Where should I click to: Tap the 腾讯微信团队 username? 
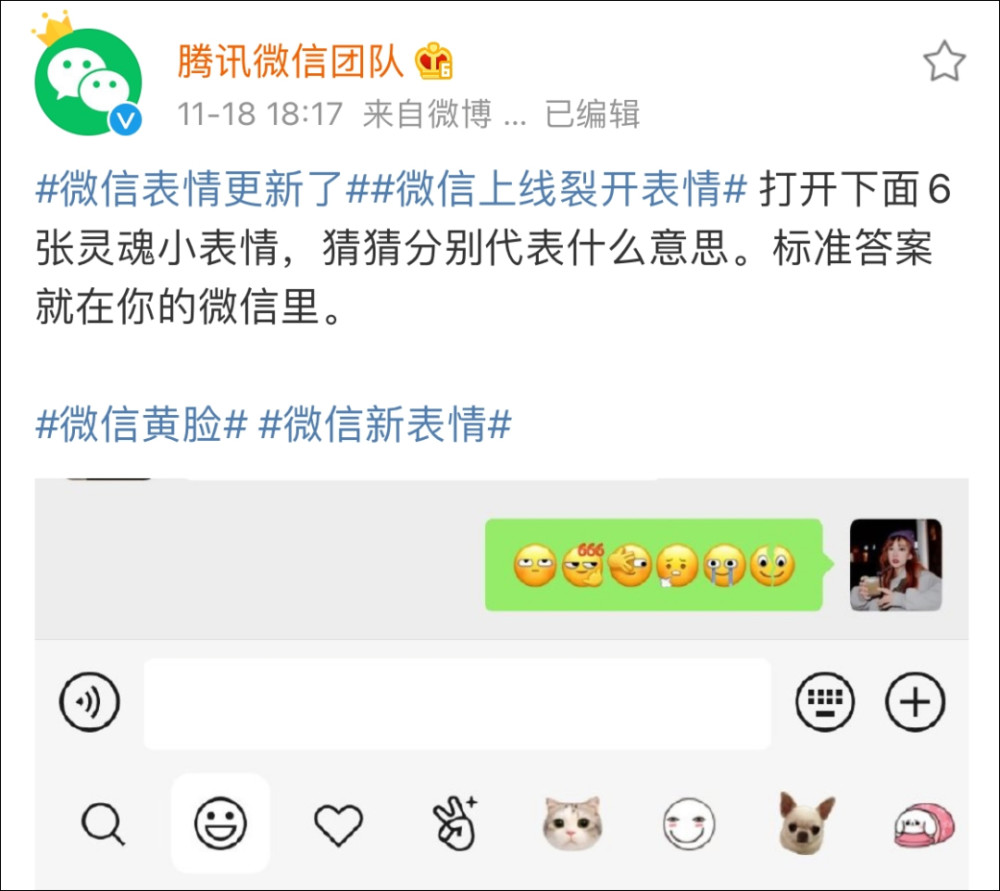tap(291, 62)
